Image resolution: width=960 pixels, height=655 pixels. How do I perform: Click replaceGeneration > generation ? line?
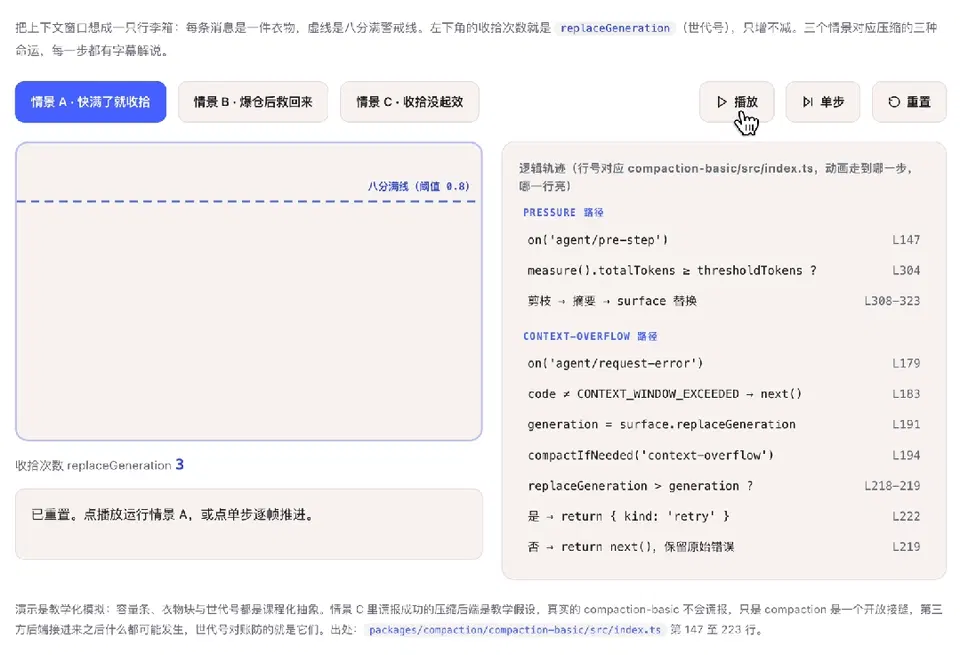(x=724, y=486)
